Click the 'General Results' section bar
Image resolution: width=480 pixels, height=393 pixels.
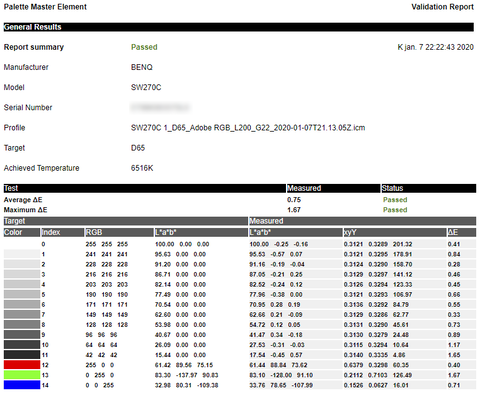coord(239,27)
